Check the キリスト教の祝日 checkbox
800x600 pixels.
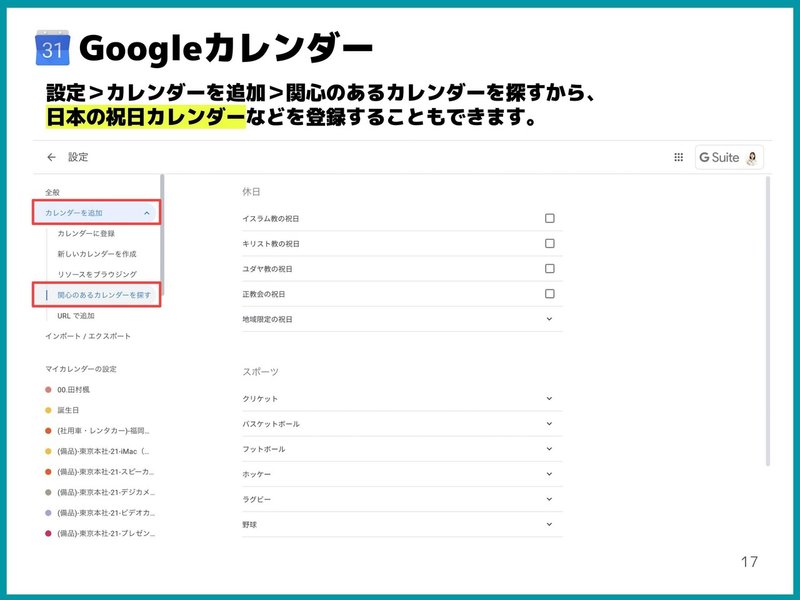549,243
